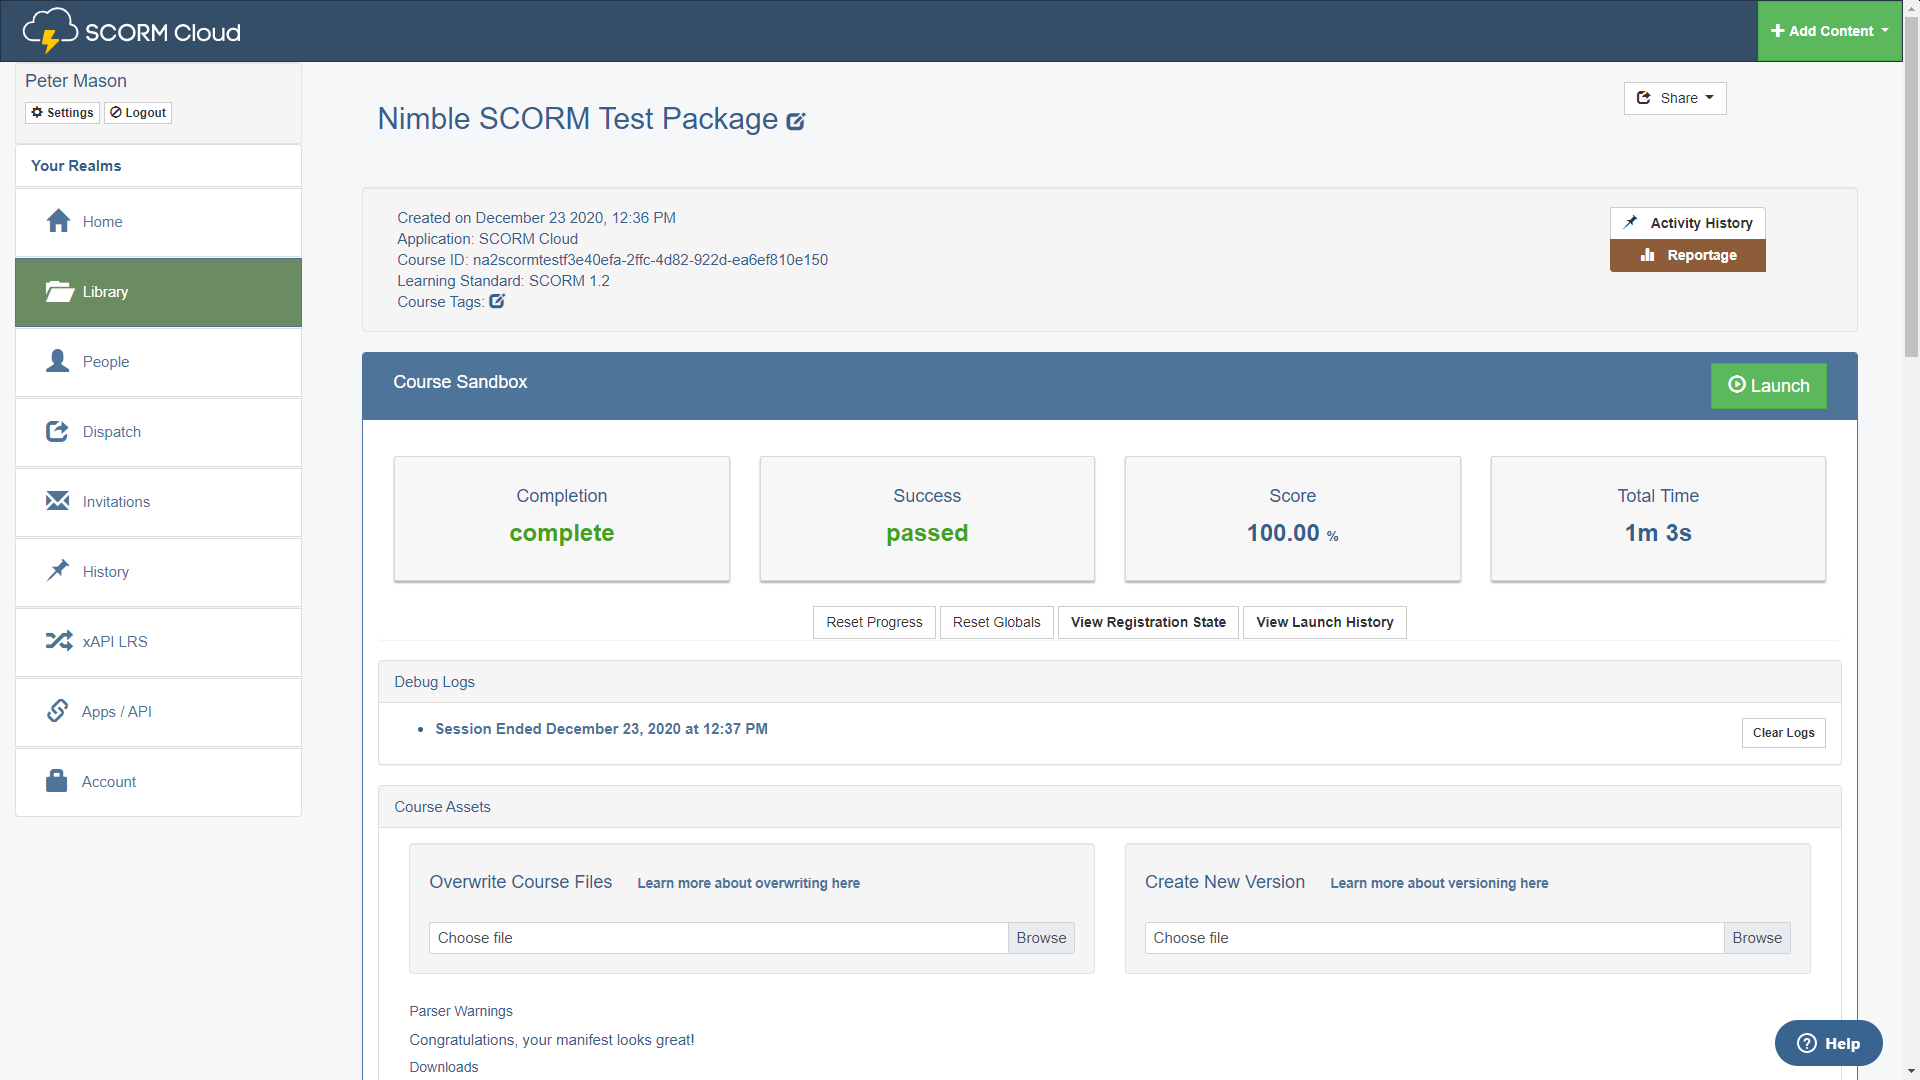Screen dimensions: 1920x1080
Task: Click Reset Globals
Action: [x=996, y=622]
